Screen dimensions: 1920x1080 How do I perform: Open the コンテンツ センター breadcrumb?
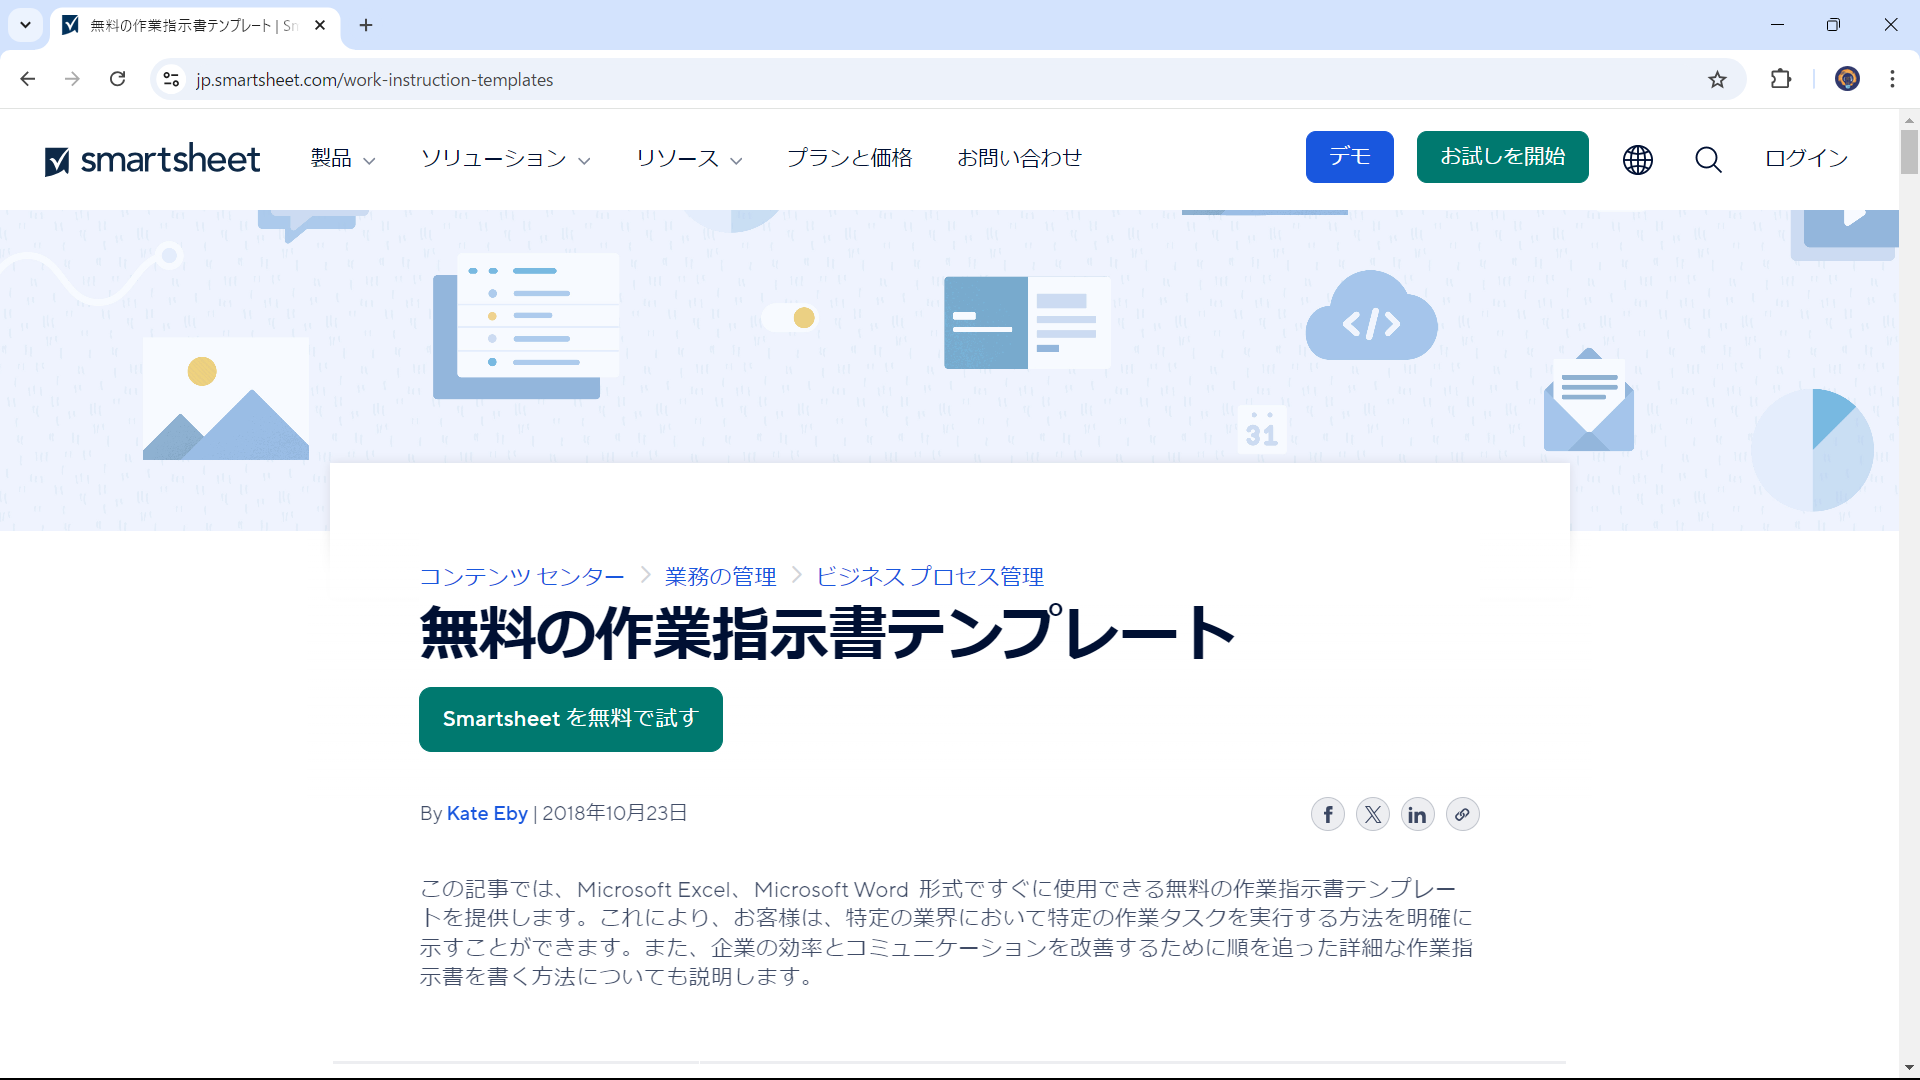pyautogui.click(x=521, y=577)
